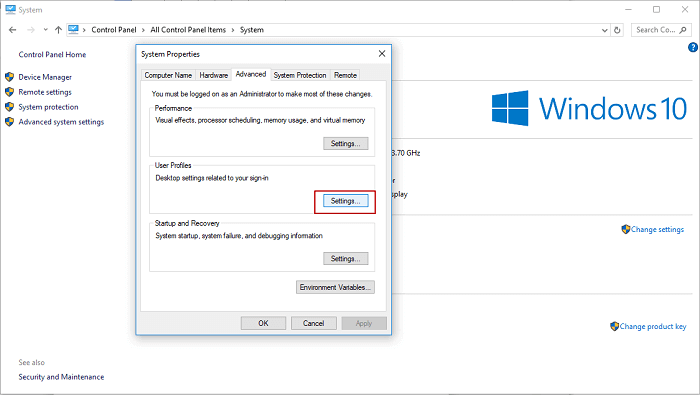Switch to the Computer Name tab
This screenshot has height=395, width=700.
[168, 75]
